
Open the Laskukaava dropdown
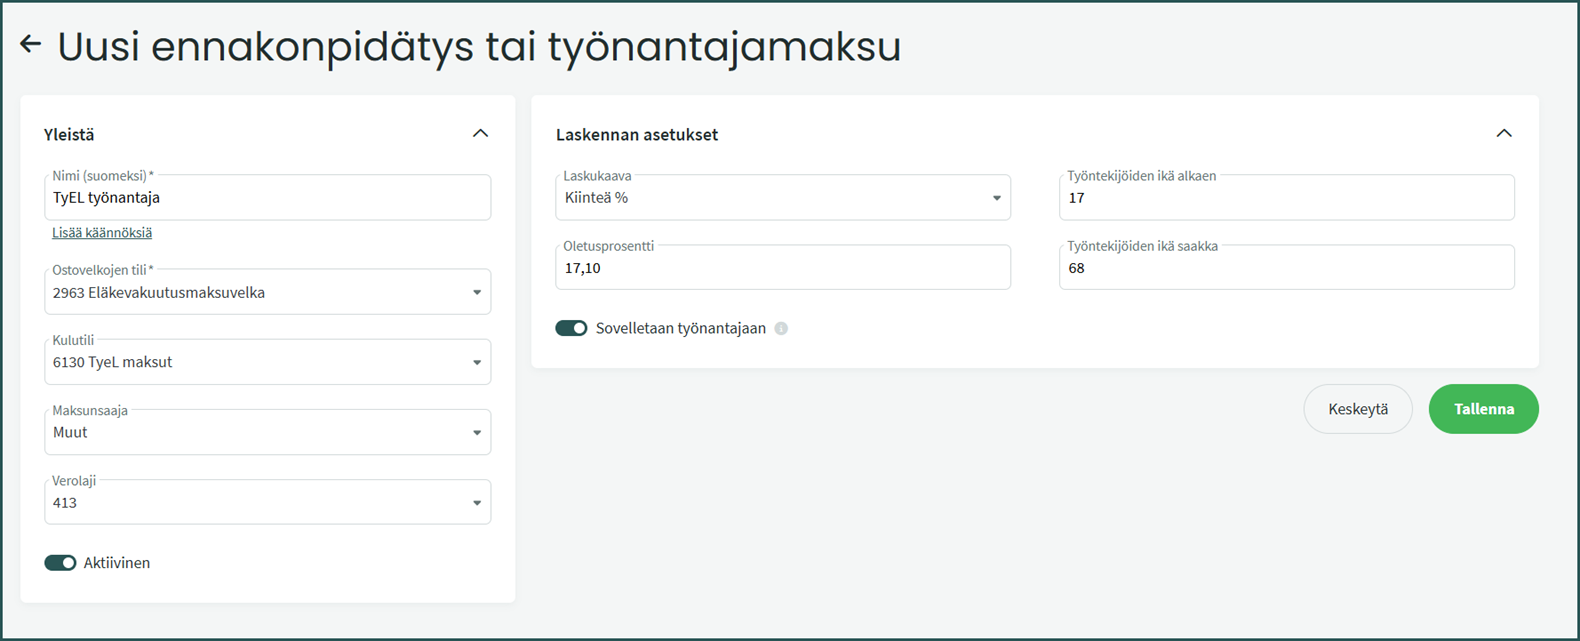click(x=782, y=198)
